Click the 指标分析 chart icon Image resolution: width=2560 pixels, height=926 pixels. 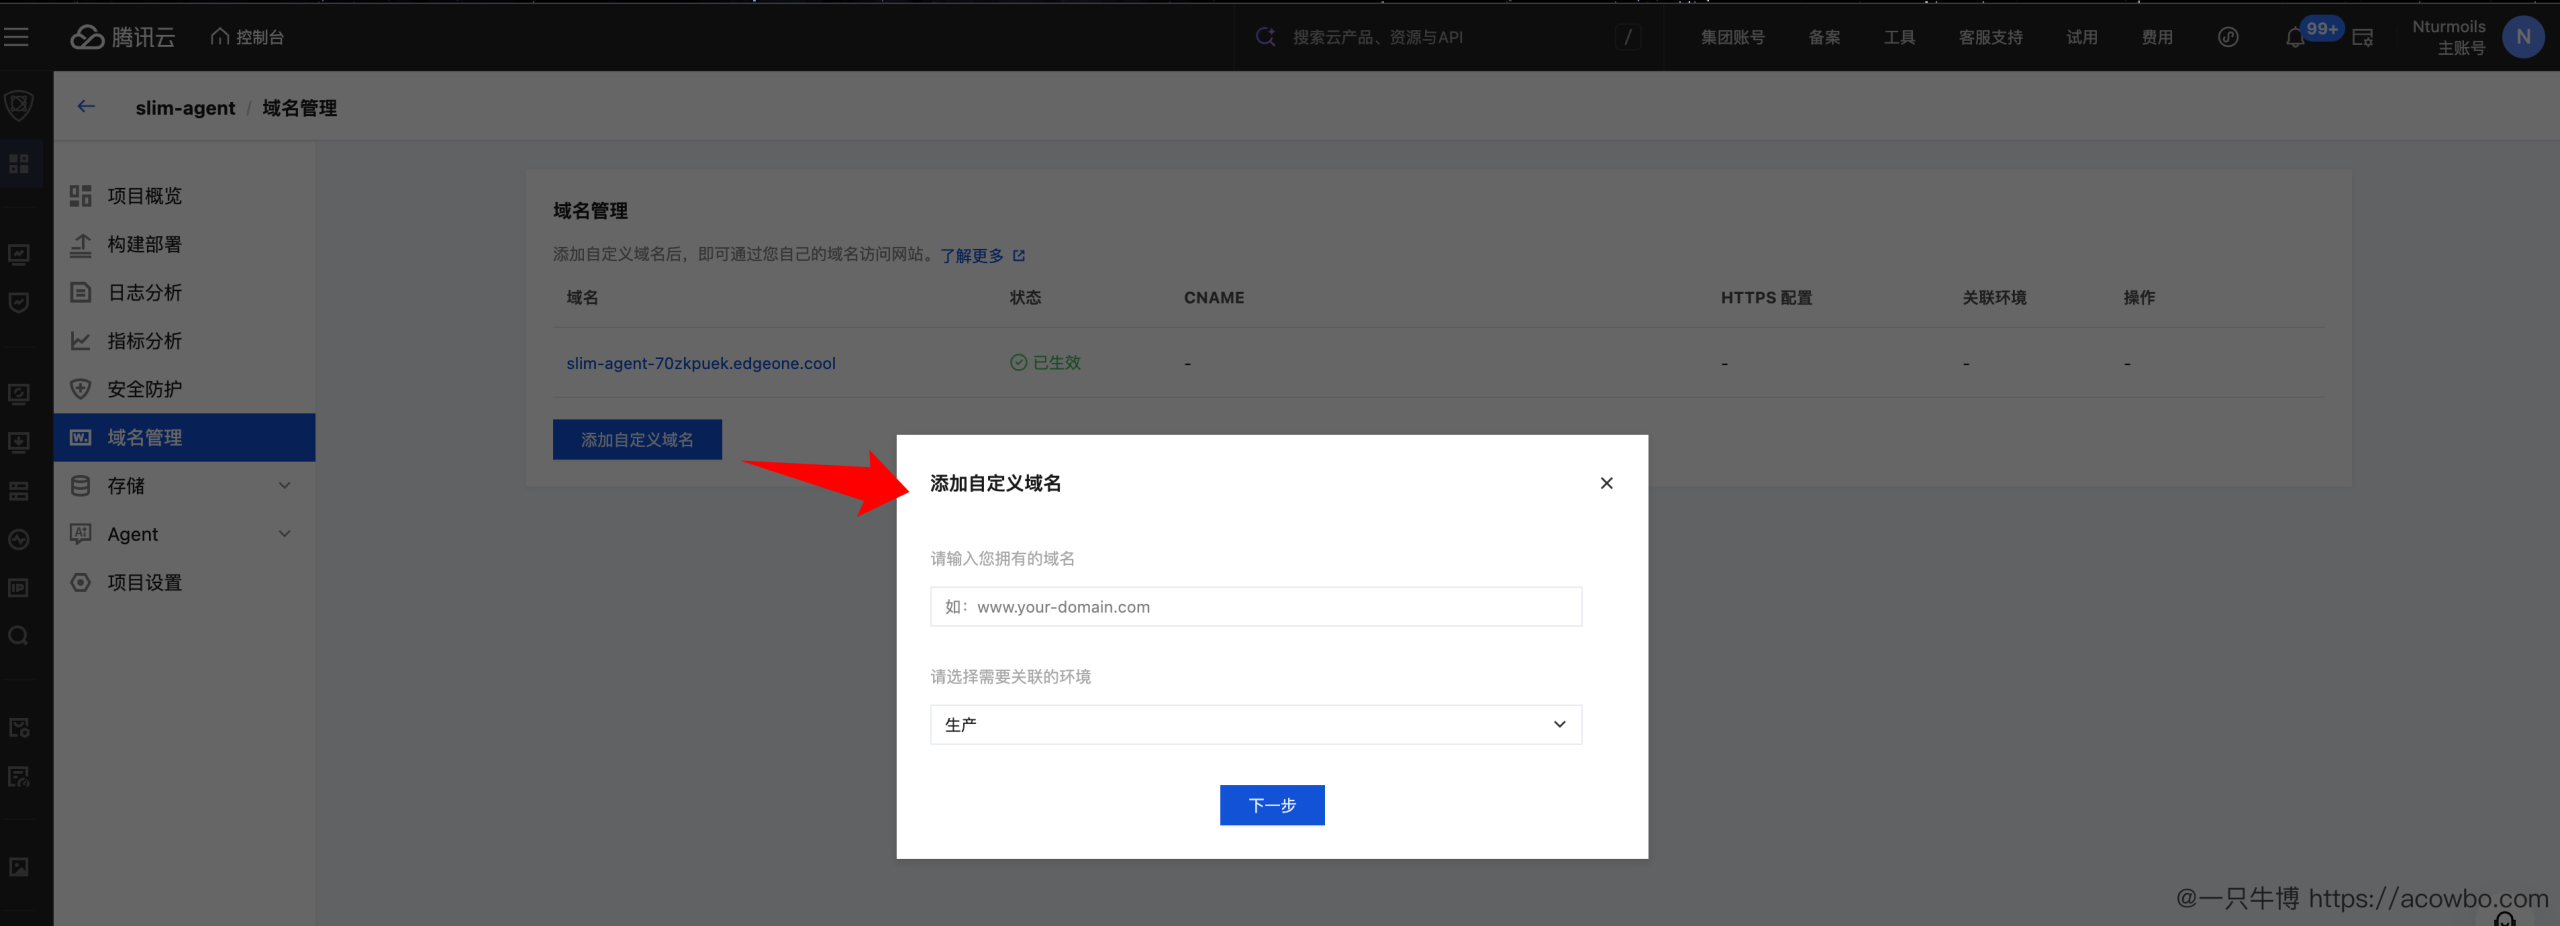81,341
